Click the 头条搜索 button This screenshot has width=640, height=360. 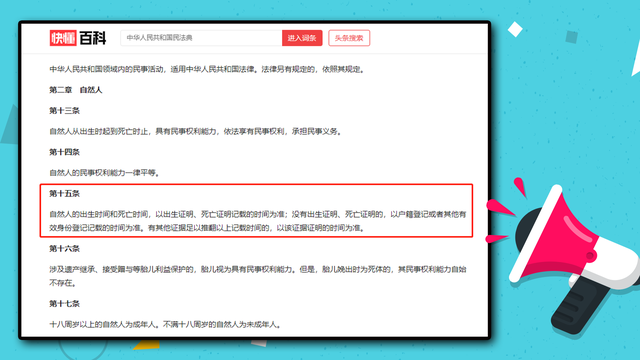tap(349, 38)
